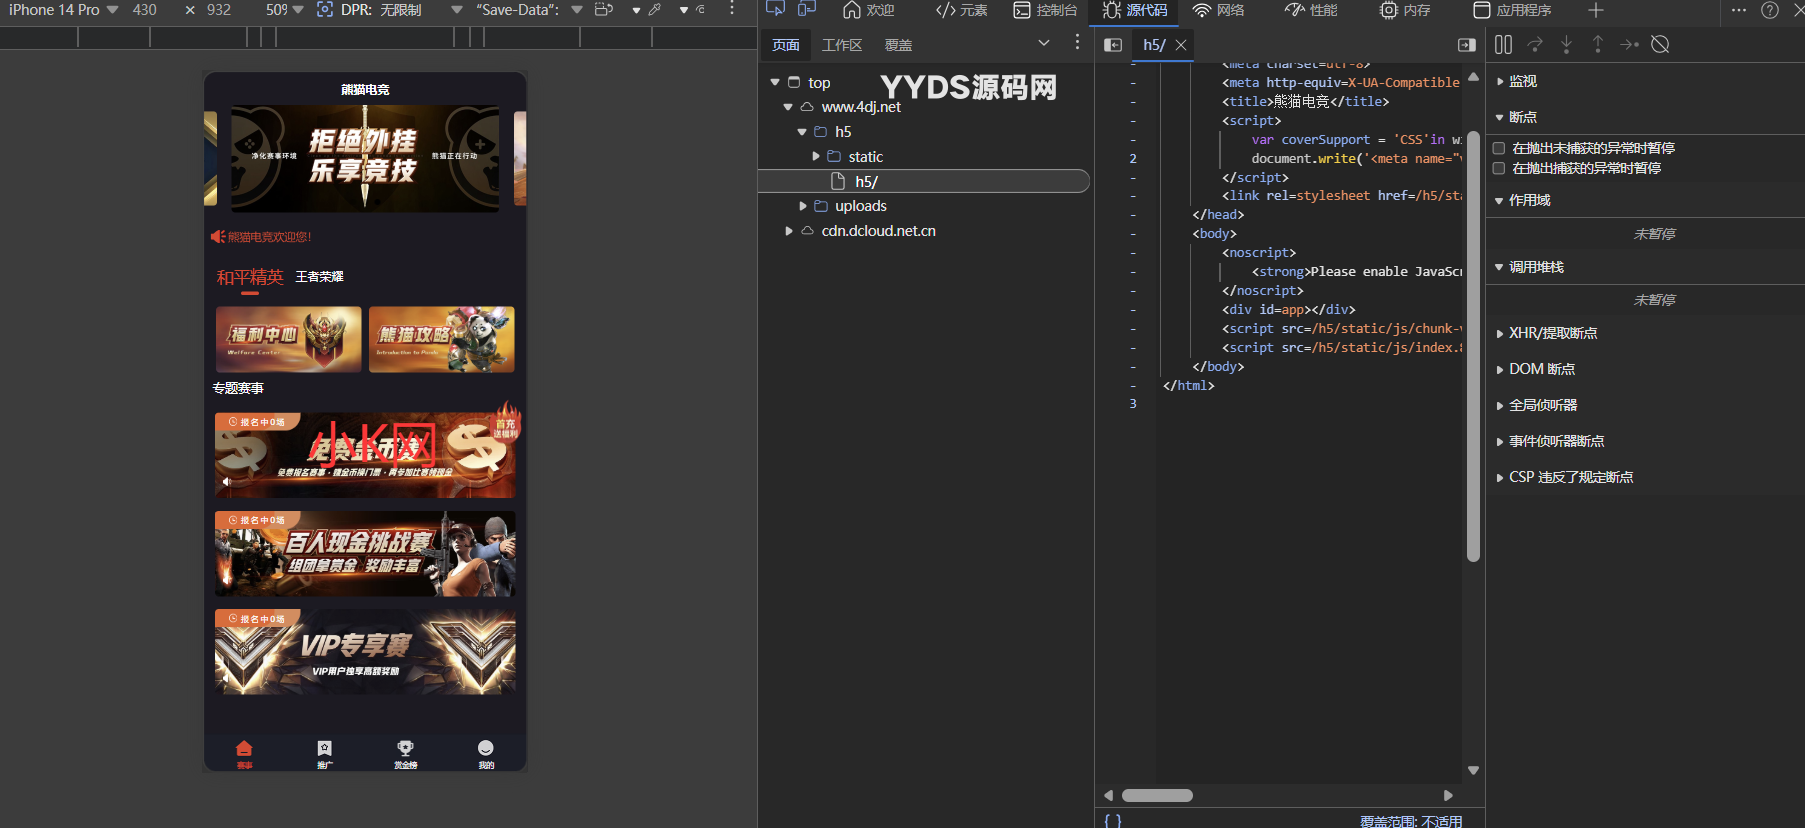Screen dimensions: 1805x828
Task: Click the viewport width field showing 430
Action: (146, 10)
